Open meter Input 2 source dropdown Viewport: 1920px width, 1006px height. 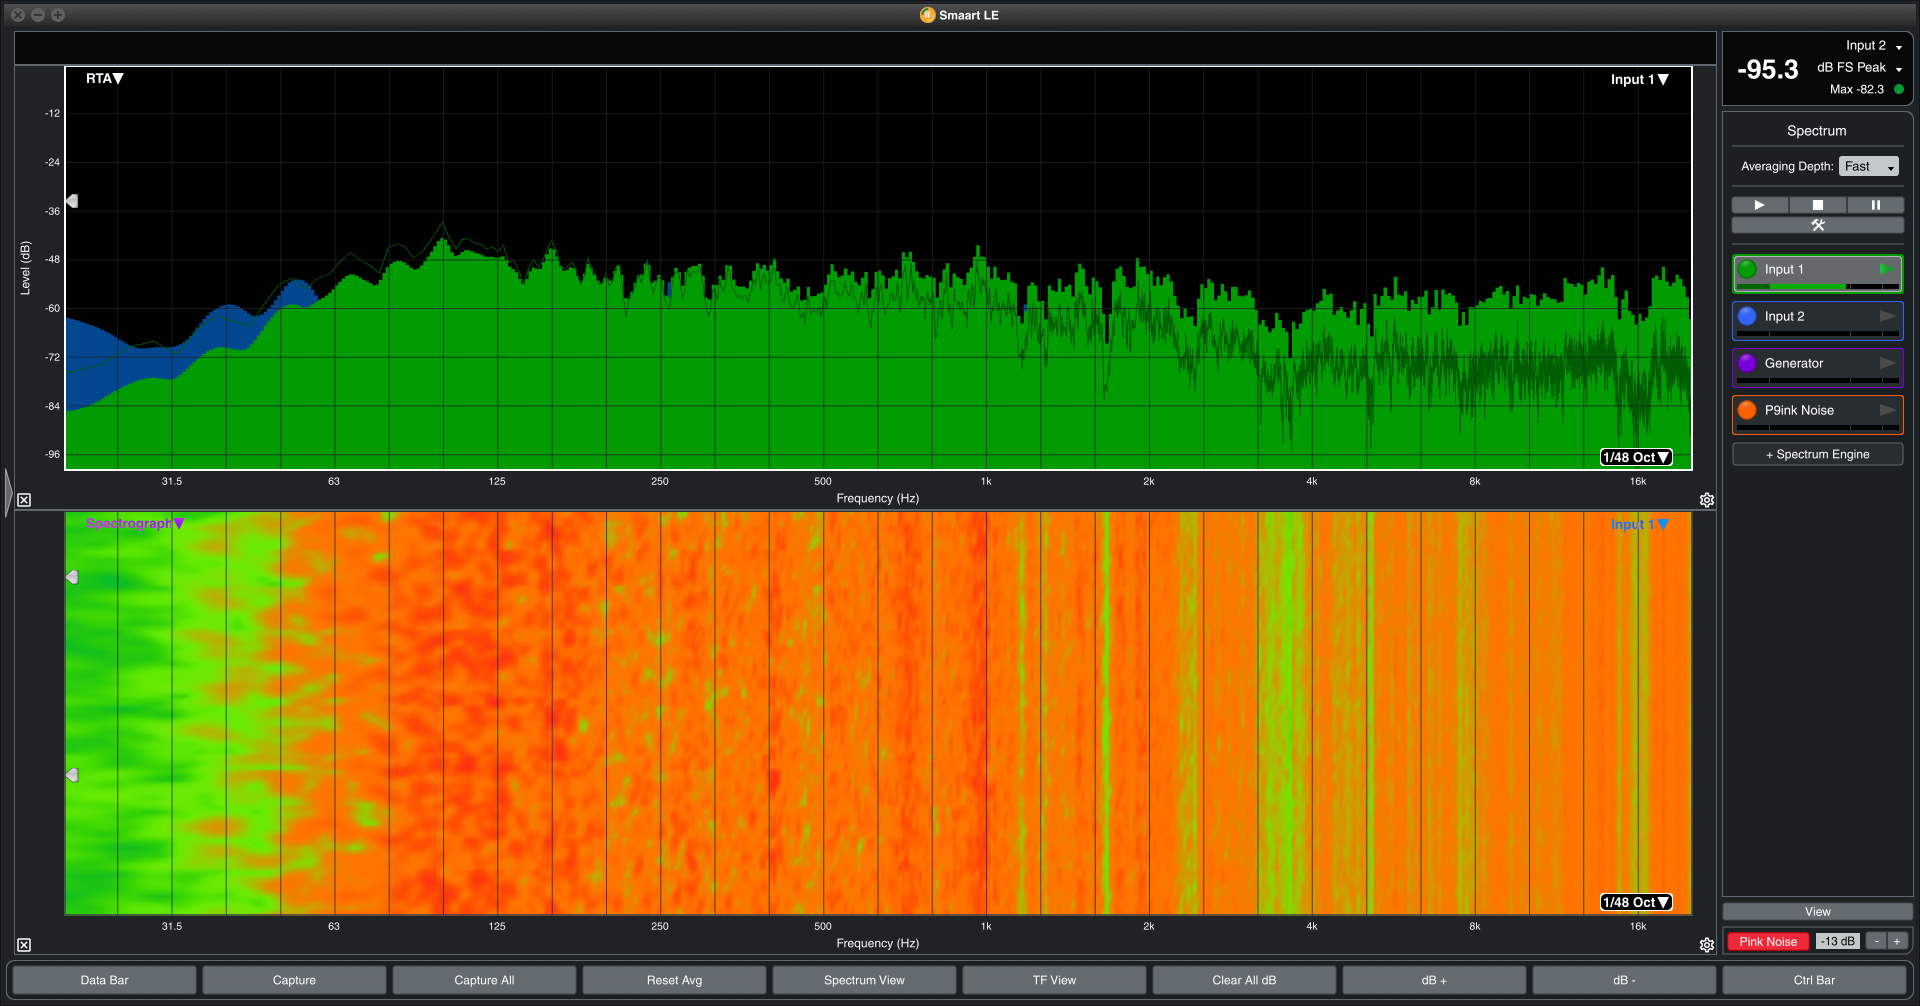click(x=1874, y=46)
